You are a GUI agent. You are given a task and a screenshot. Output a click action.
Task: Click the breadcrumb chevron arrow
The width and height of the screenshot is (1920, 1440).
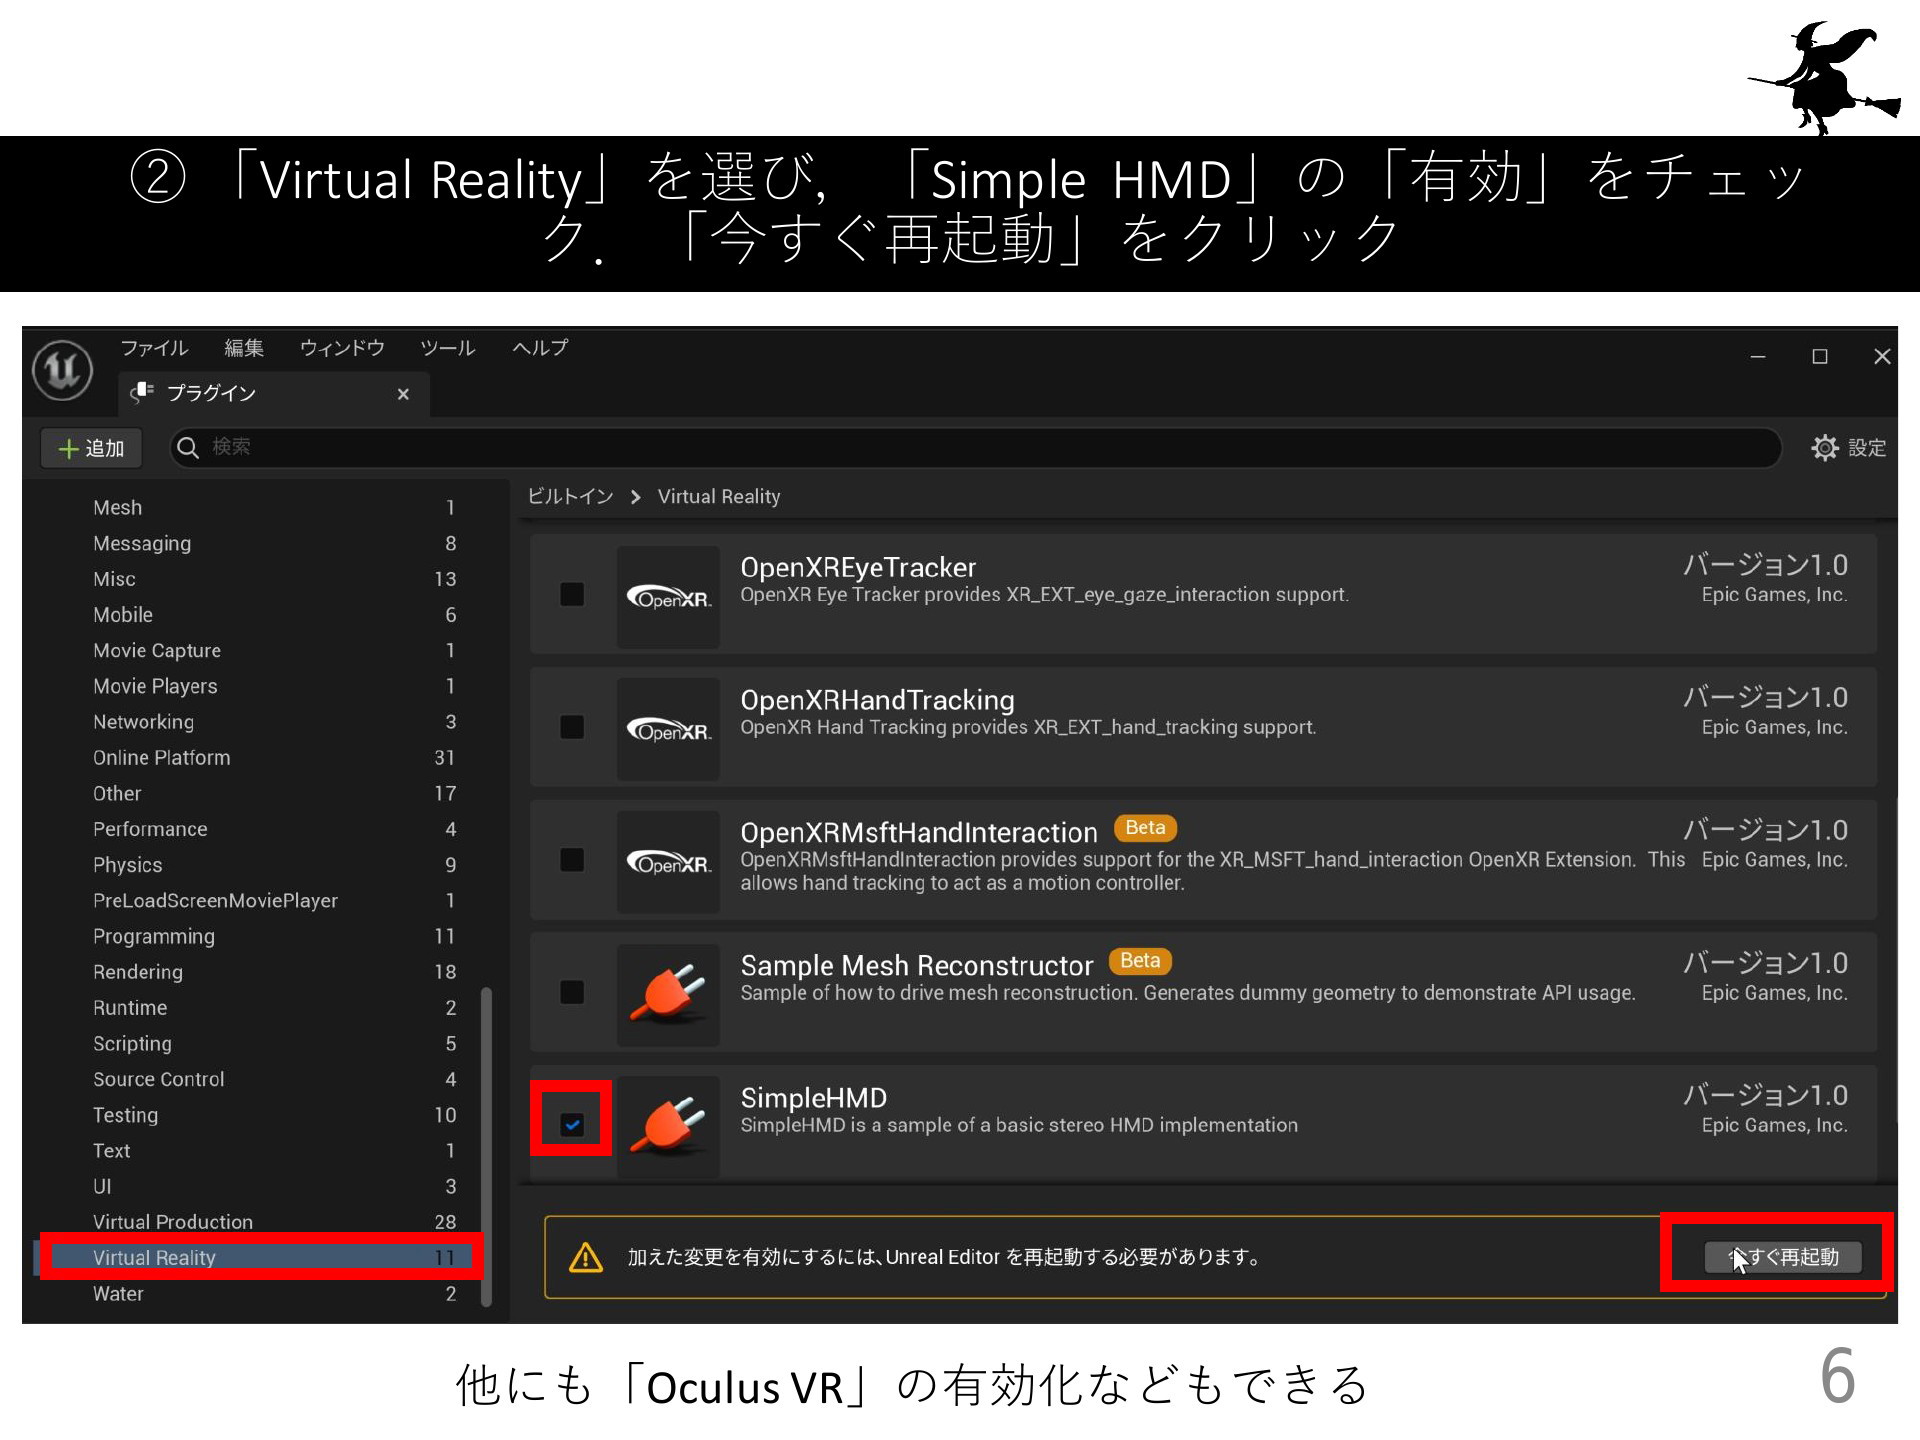click(635, 497)
